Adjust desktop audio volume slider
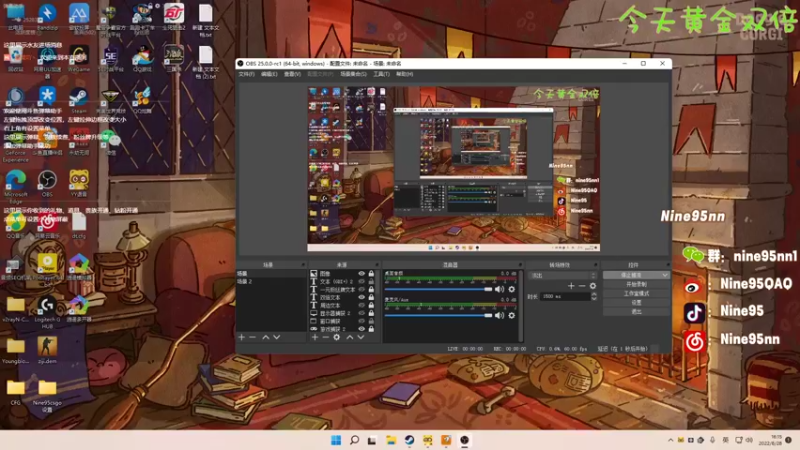Image resolution: width=800 pixels, height=450 pixels. coord(438,289)
